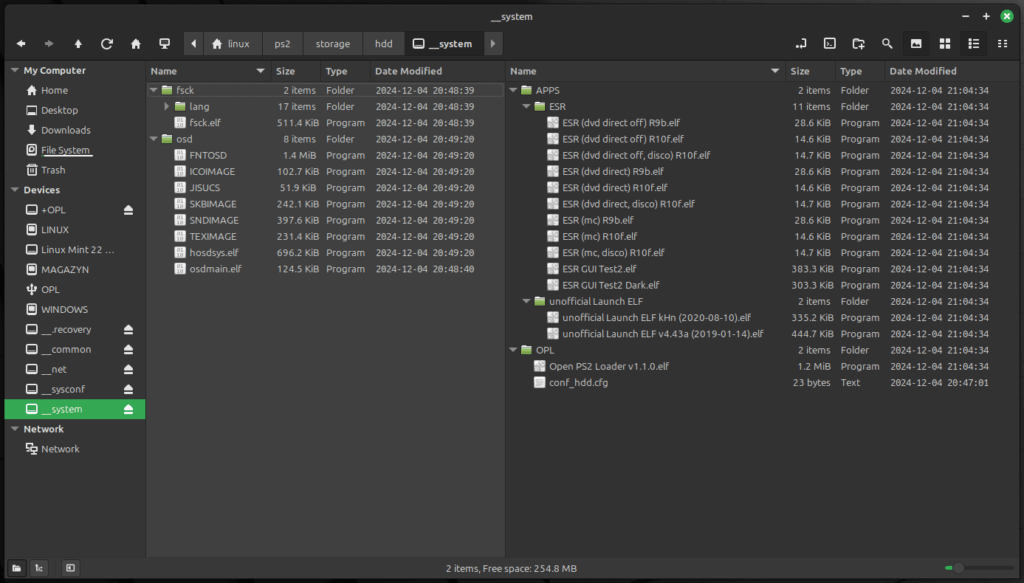Toggle the list view mode button
This screenshot has height=583, width=1024.
point(974,44)
